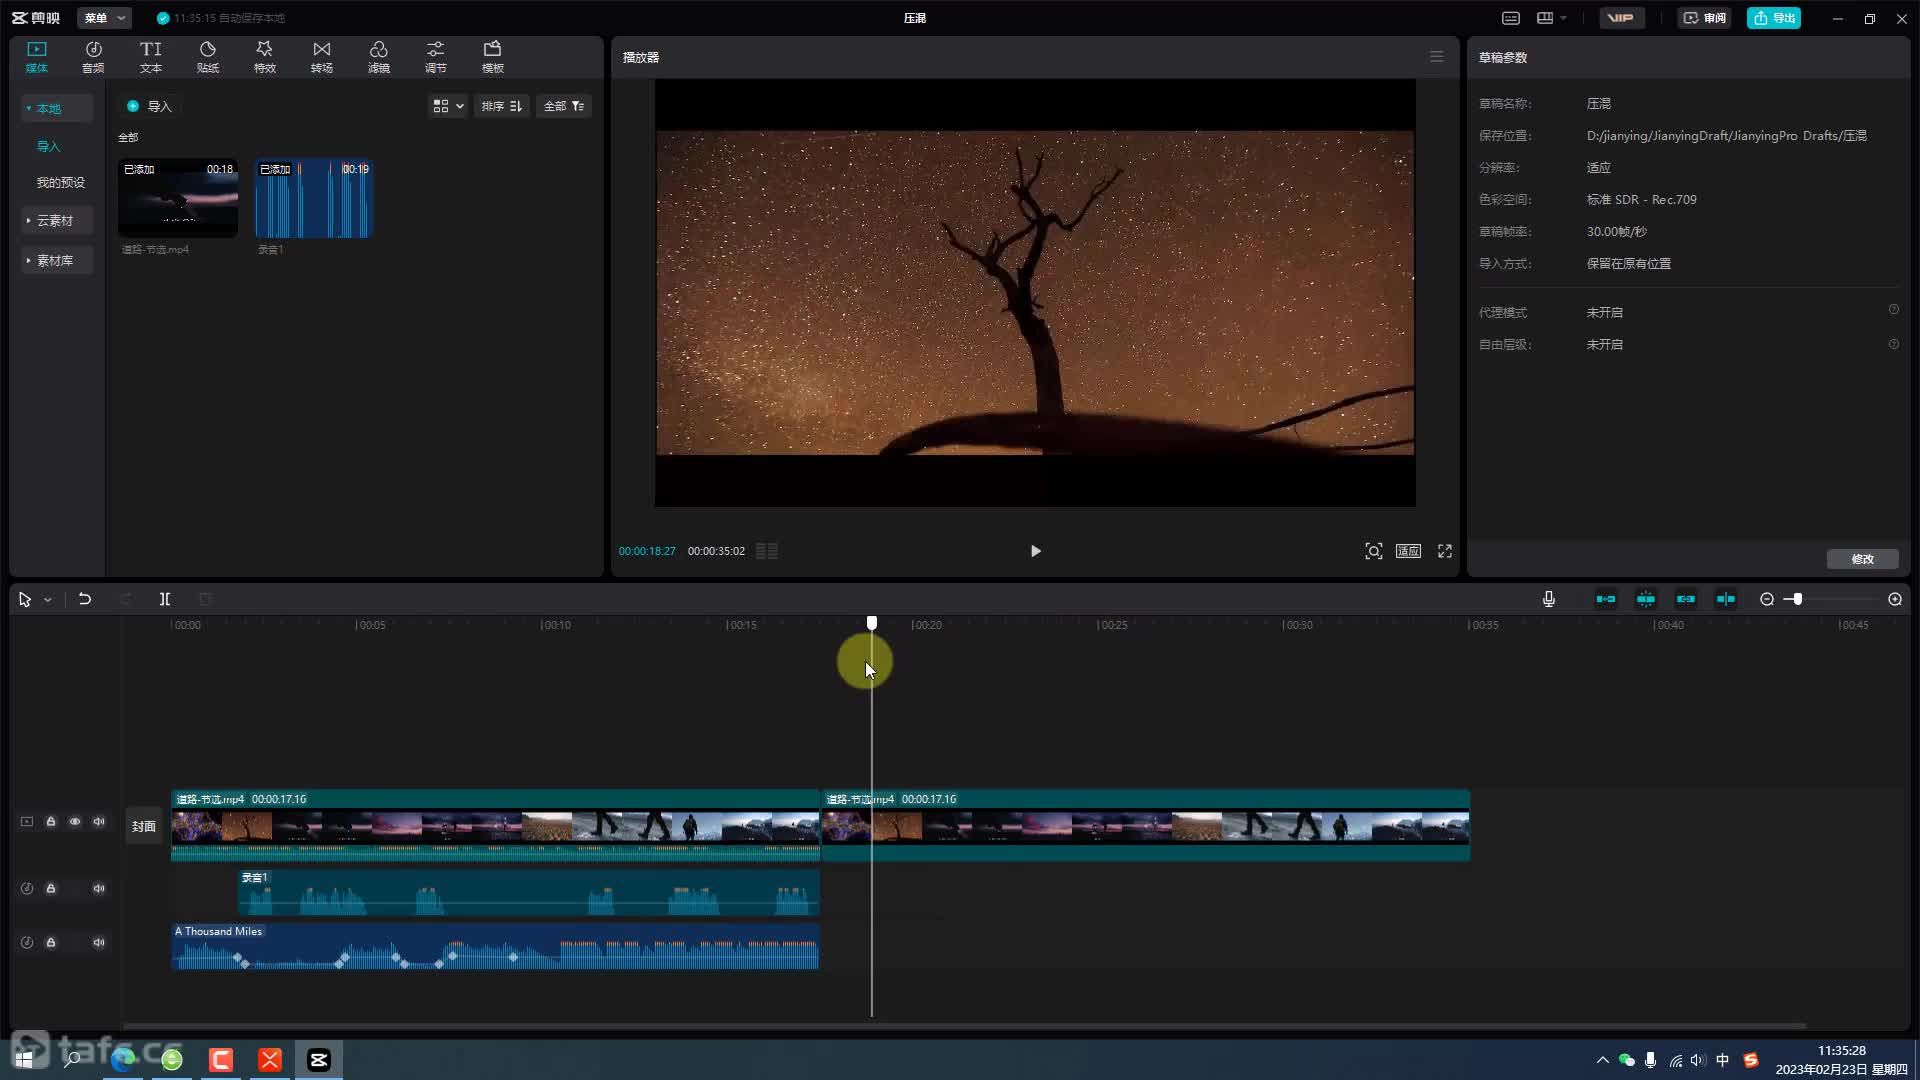This screenshot has width=1920, height=1080.
Task: Toggle preview axis on timeline
Action: (1725, 599)
